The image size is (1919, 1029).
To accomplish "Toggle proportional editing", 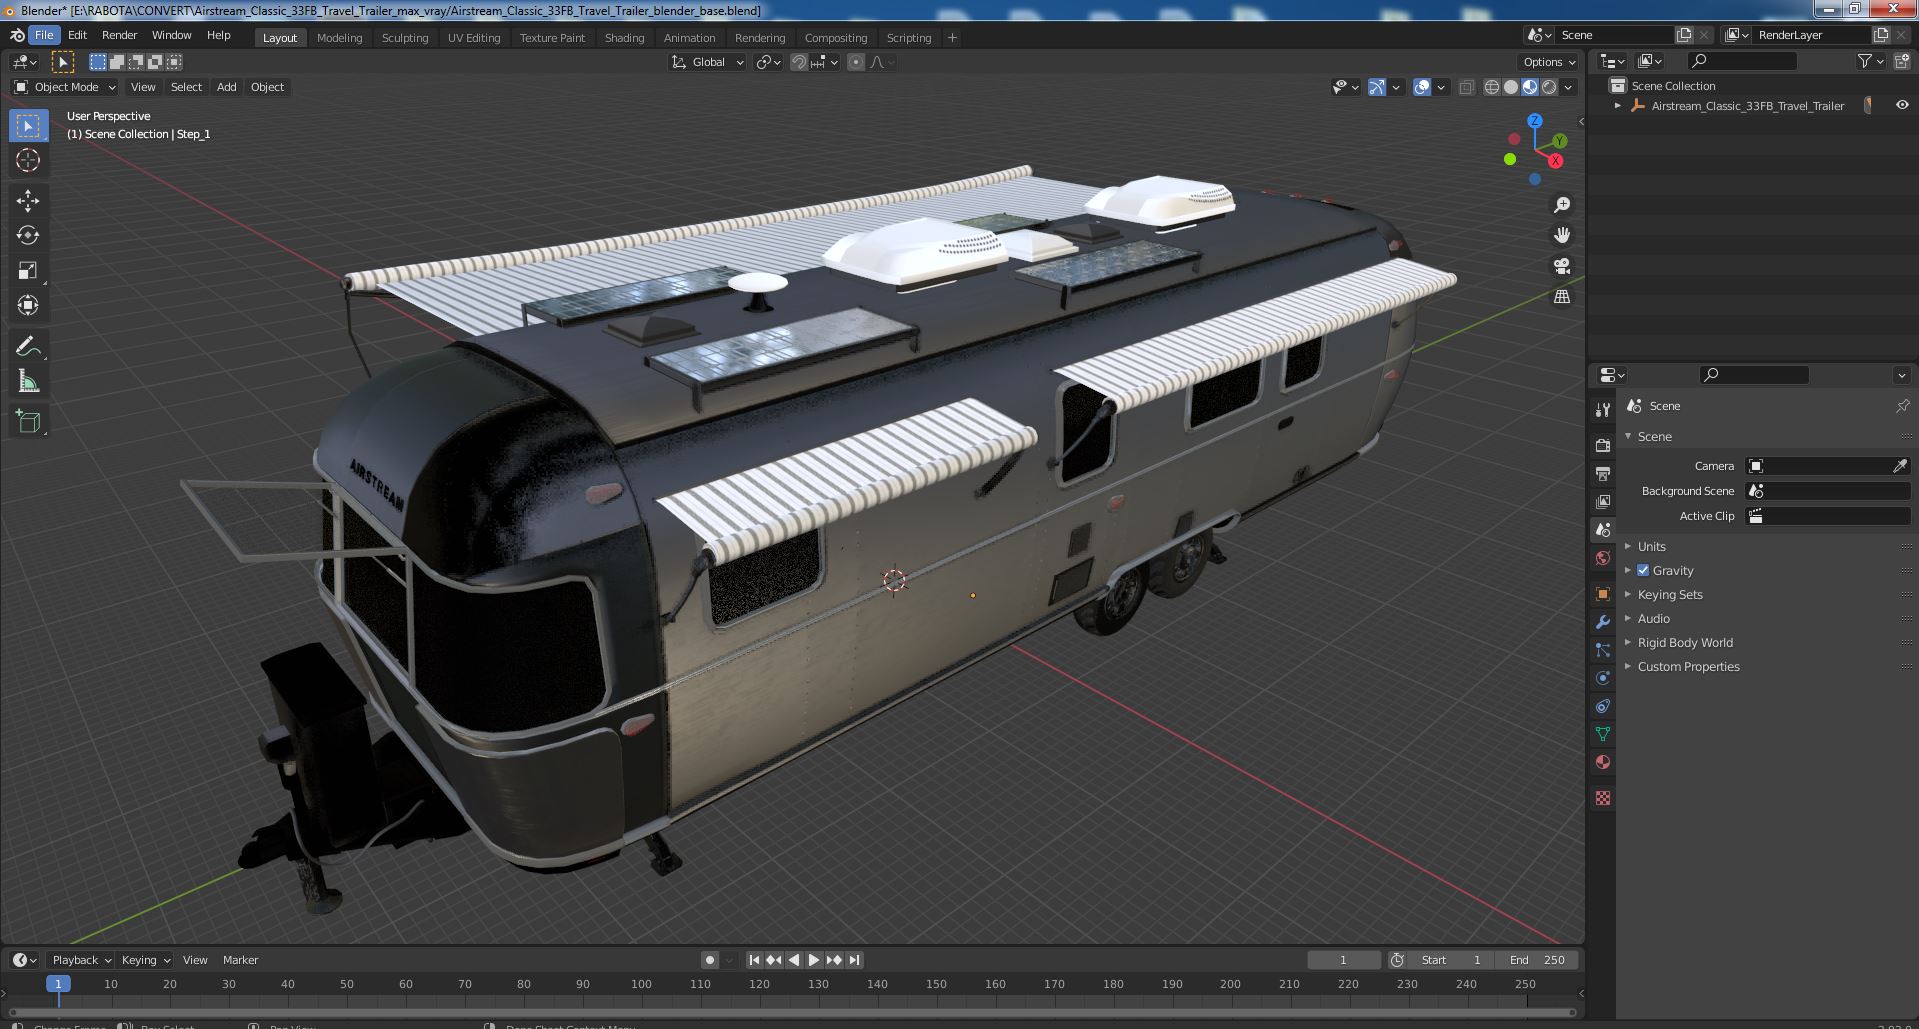I will tap(856, 62).
